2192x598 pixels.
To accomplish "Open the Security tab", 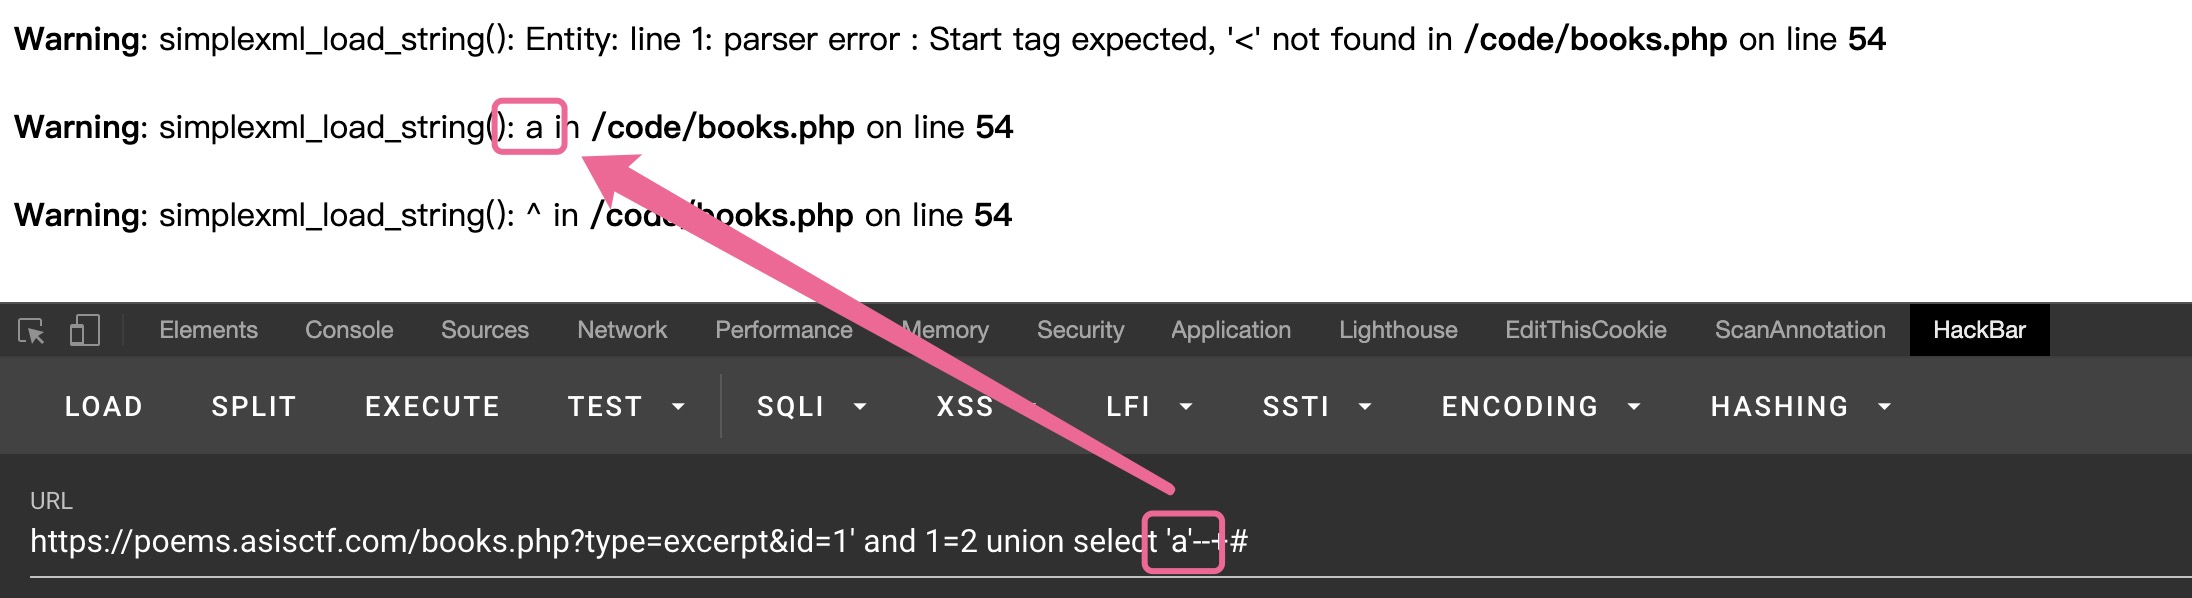I will [1080, 330].
